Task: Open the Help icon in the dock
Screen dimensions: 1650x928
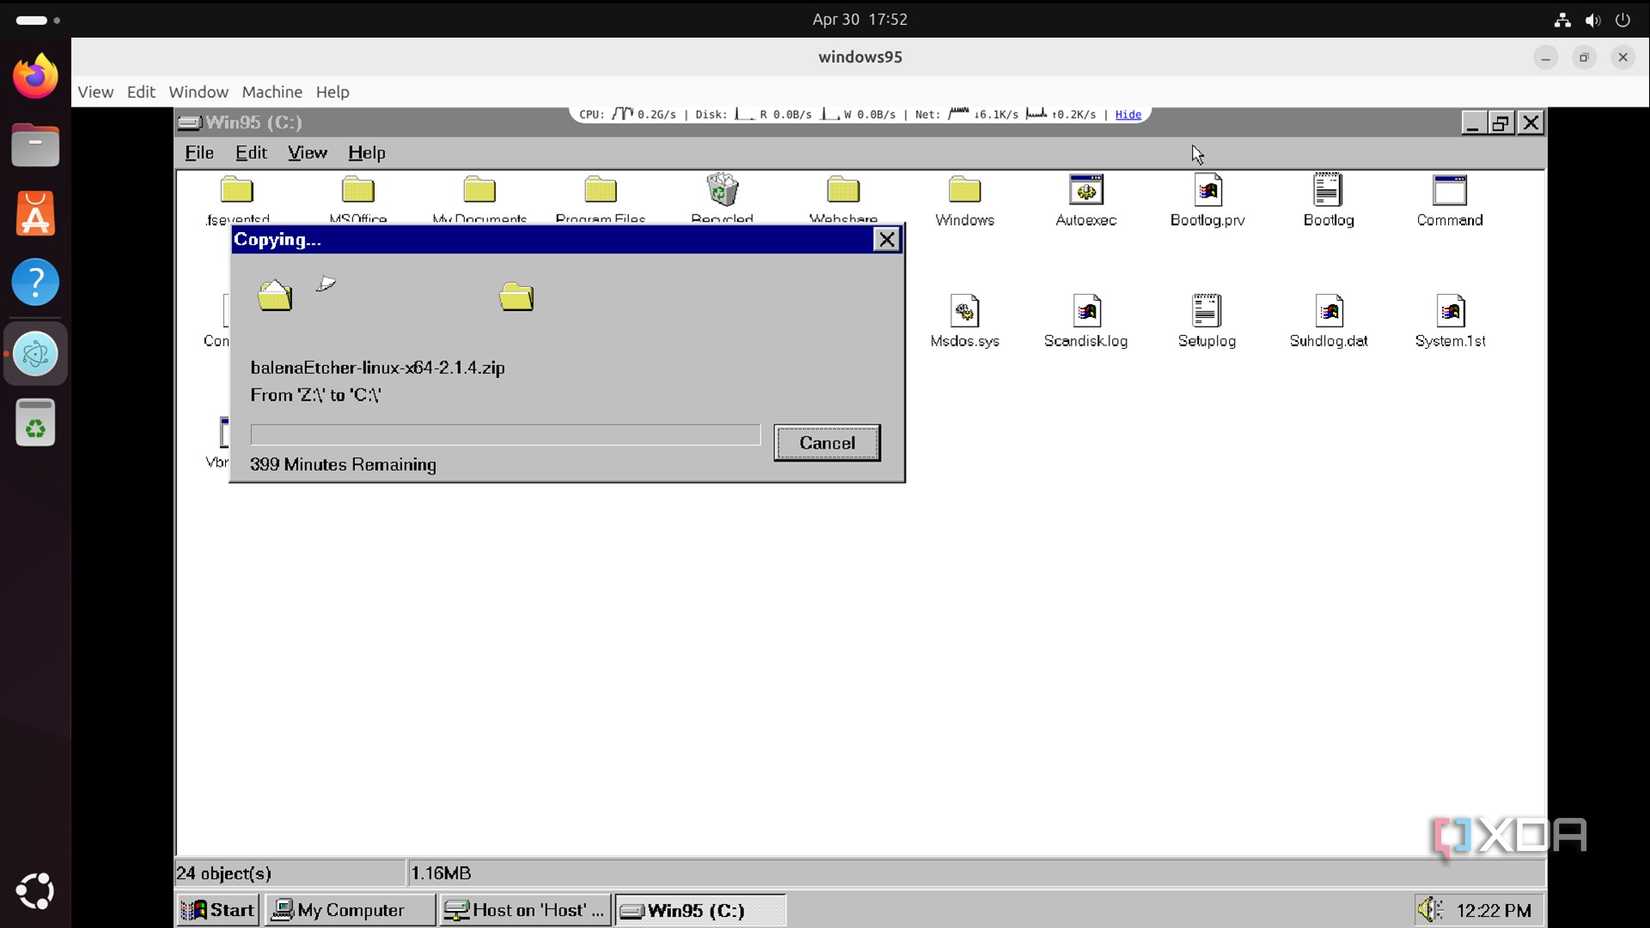Action: pos(35,283)
